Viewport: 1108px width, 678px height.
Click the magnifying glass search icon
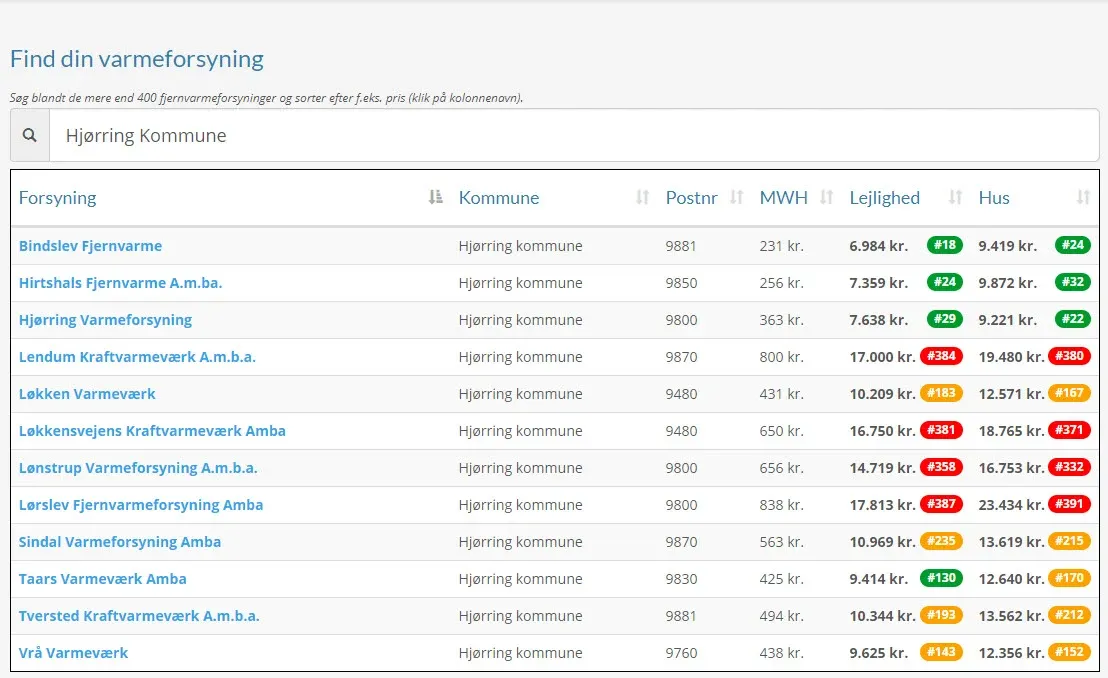tap(29, 135)
